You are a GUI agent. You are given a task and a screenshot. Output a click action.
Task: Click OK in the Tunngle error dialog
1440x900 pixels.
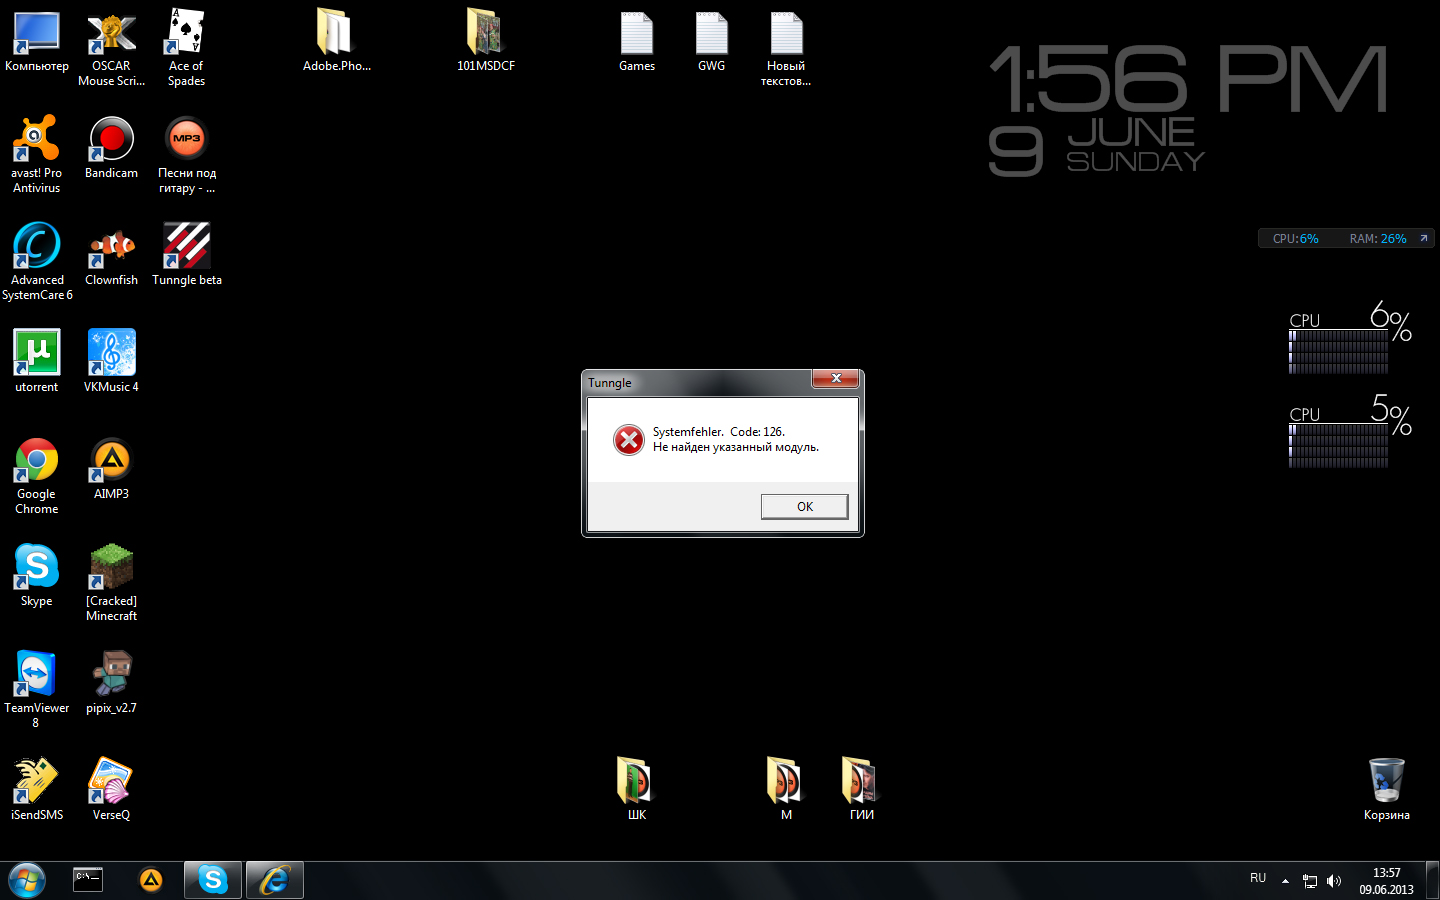pos(804,507)
